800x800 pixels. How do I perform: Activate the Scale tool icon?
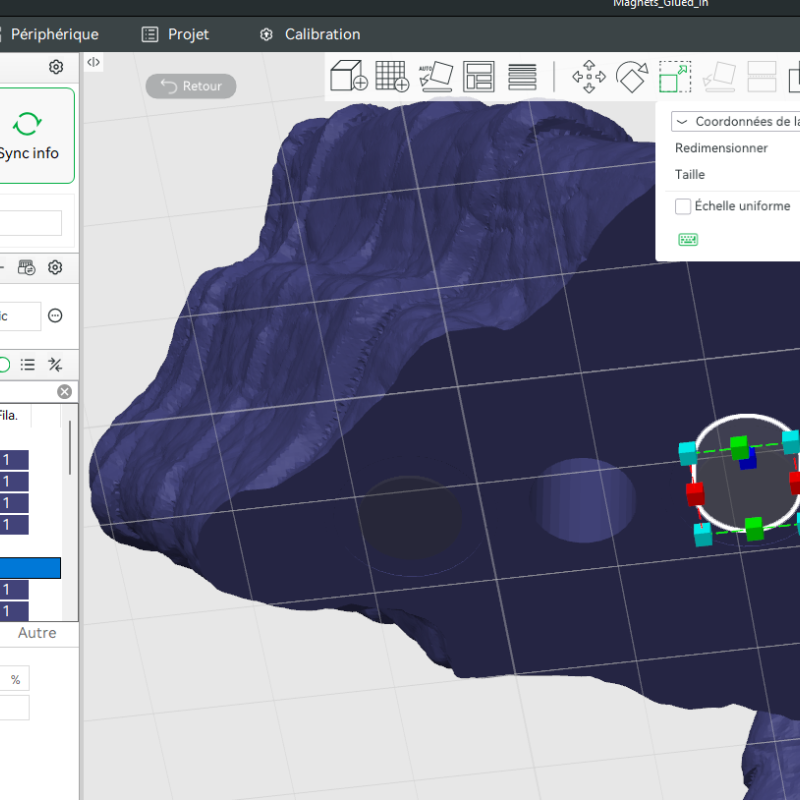674,76
